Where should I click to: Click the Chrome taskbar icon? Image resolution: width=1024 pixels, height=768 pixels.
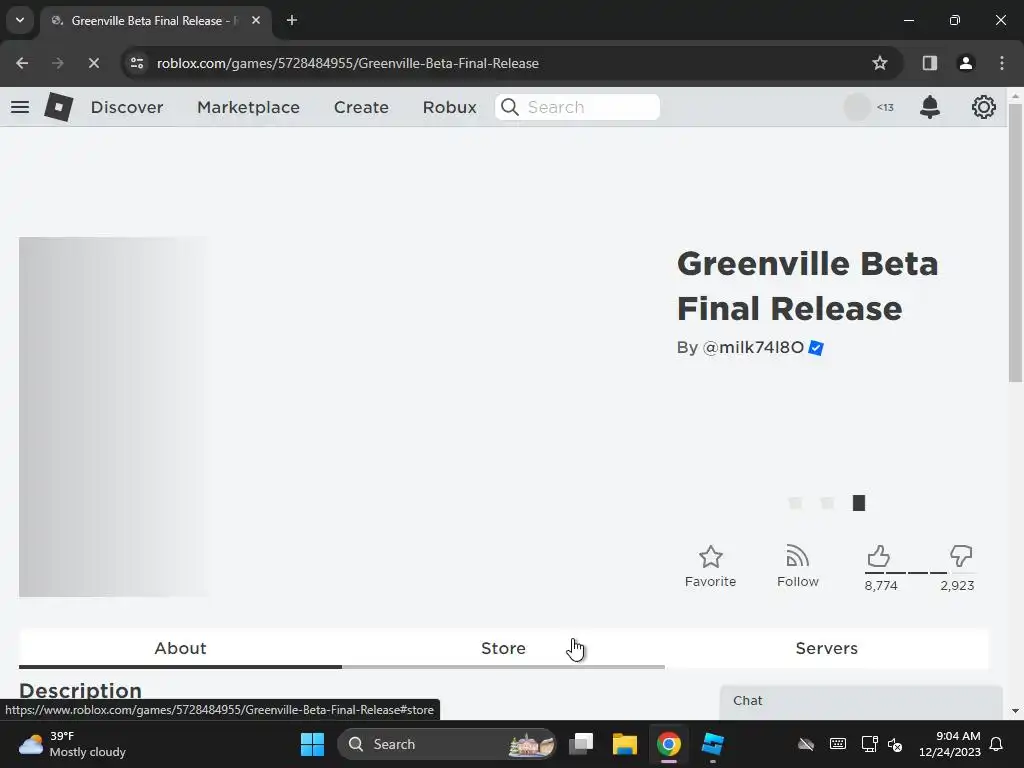[x=668, y=744]
